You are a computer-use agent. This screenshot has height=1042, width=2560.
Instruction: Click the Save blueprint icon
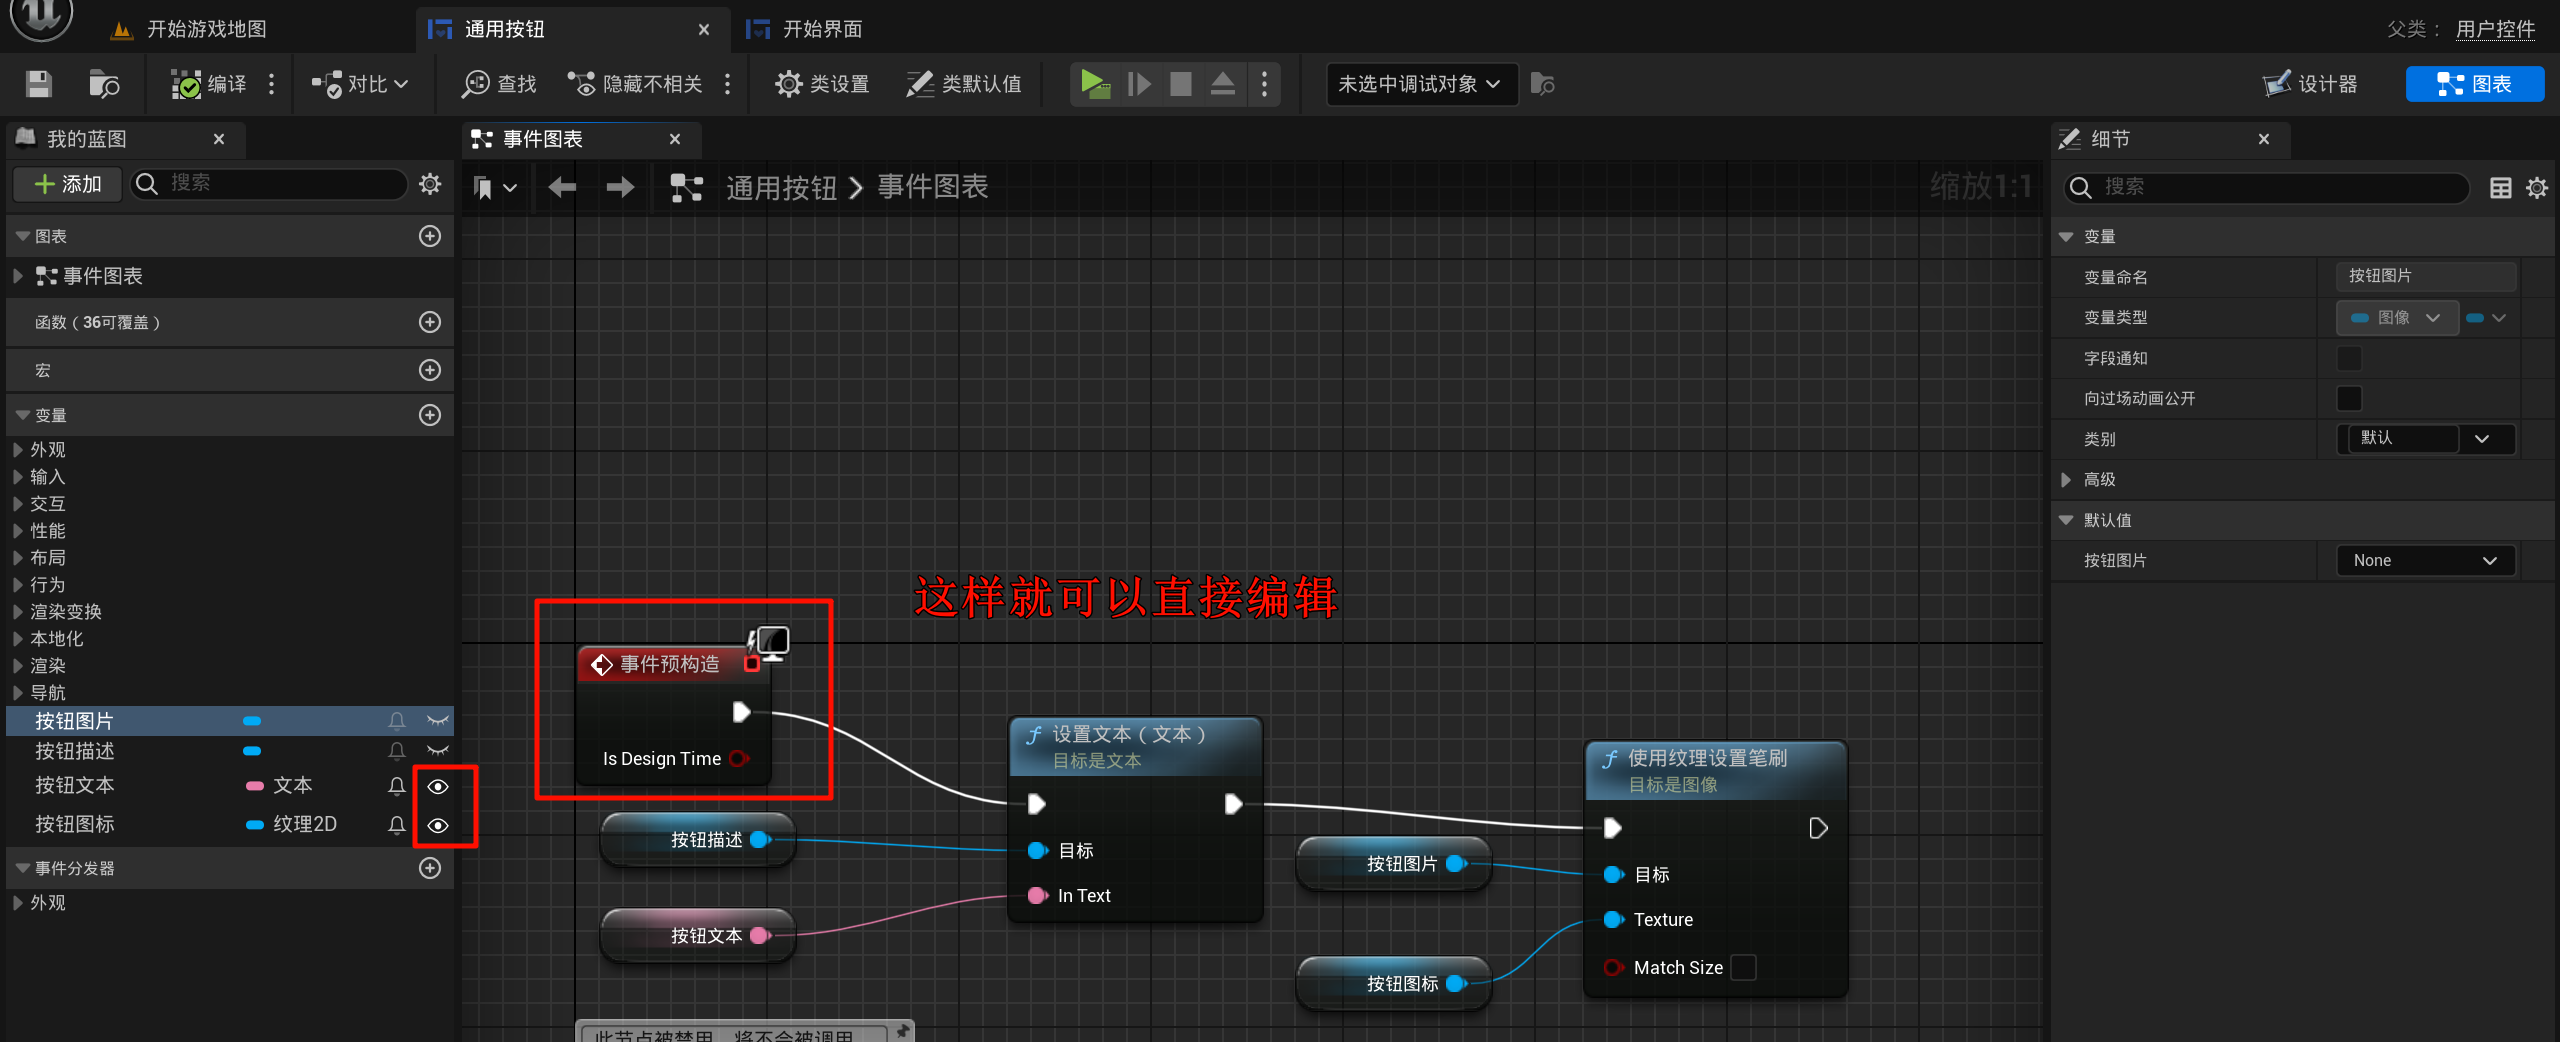[x=39, y=84]
